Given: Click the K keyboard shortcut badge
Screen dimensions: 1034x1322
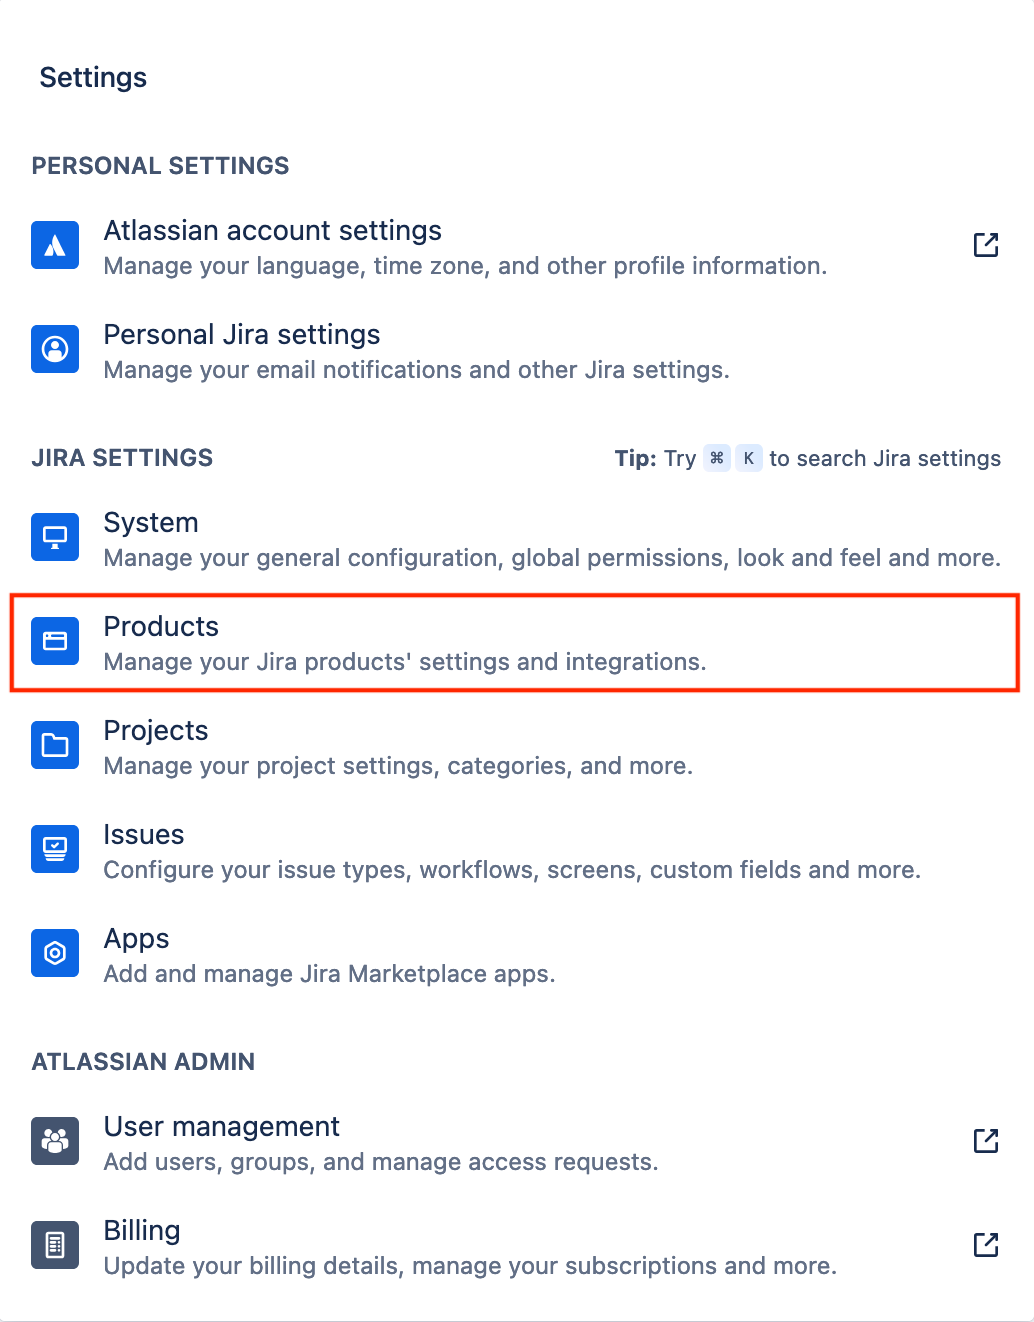Looking at the screenshot, I should (x=747, y=458).
